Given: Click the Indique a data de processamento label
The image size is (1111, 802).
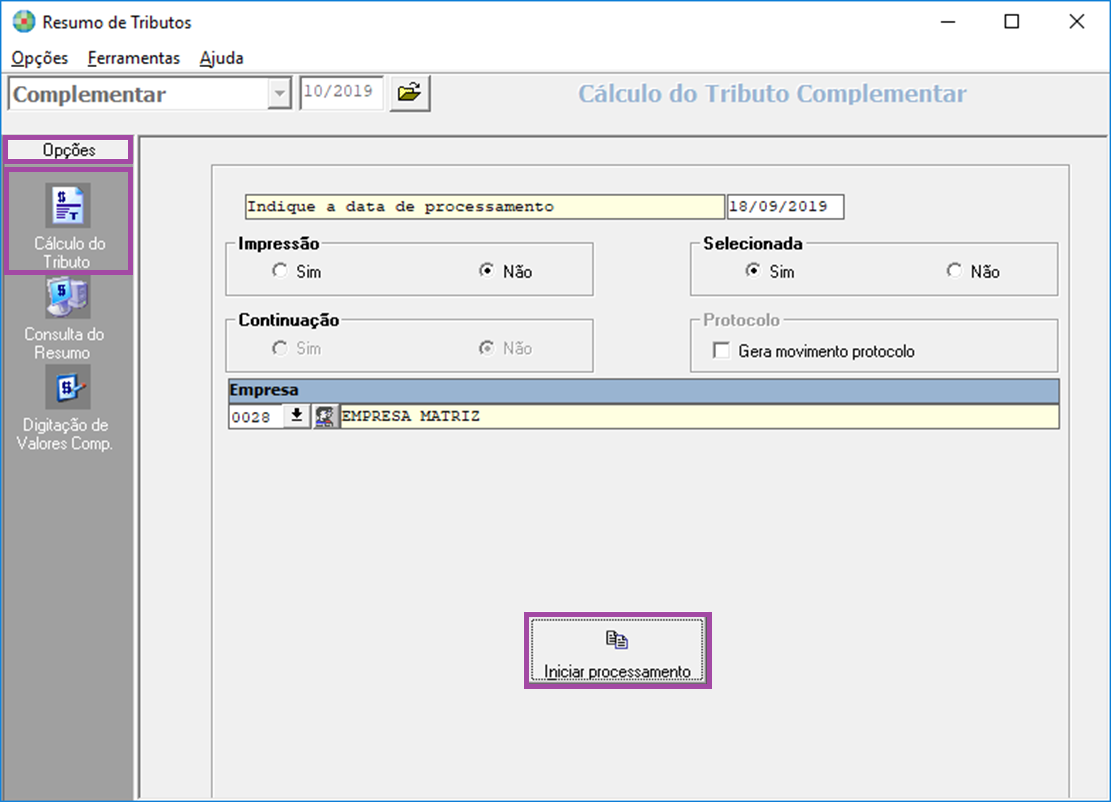Looking at the screenshot, I should [x=485, y=207].
